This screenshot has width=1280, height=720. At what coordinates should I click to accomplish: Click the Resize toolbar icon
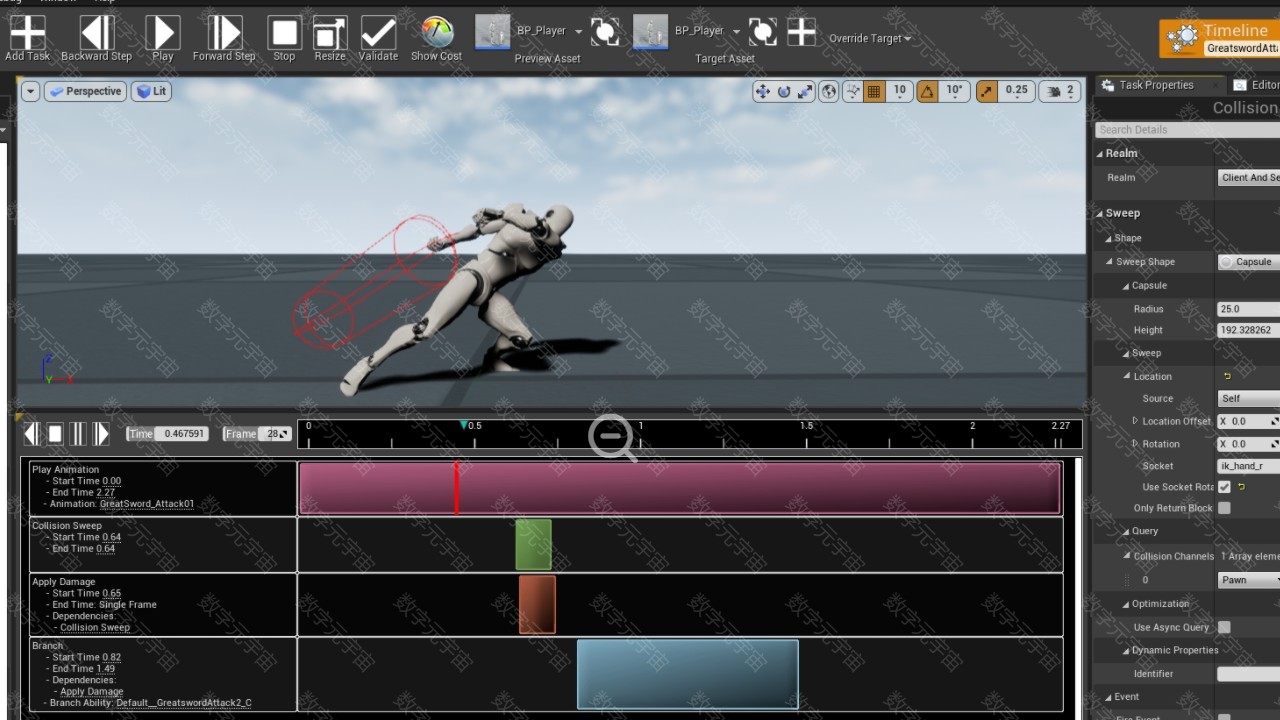point(330,36)
